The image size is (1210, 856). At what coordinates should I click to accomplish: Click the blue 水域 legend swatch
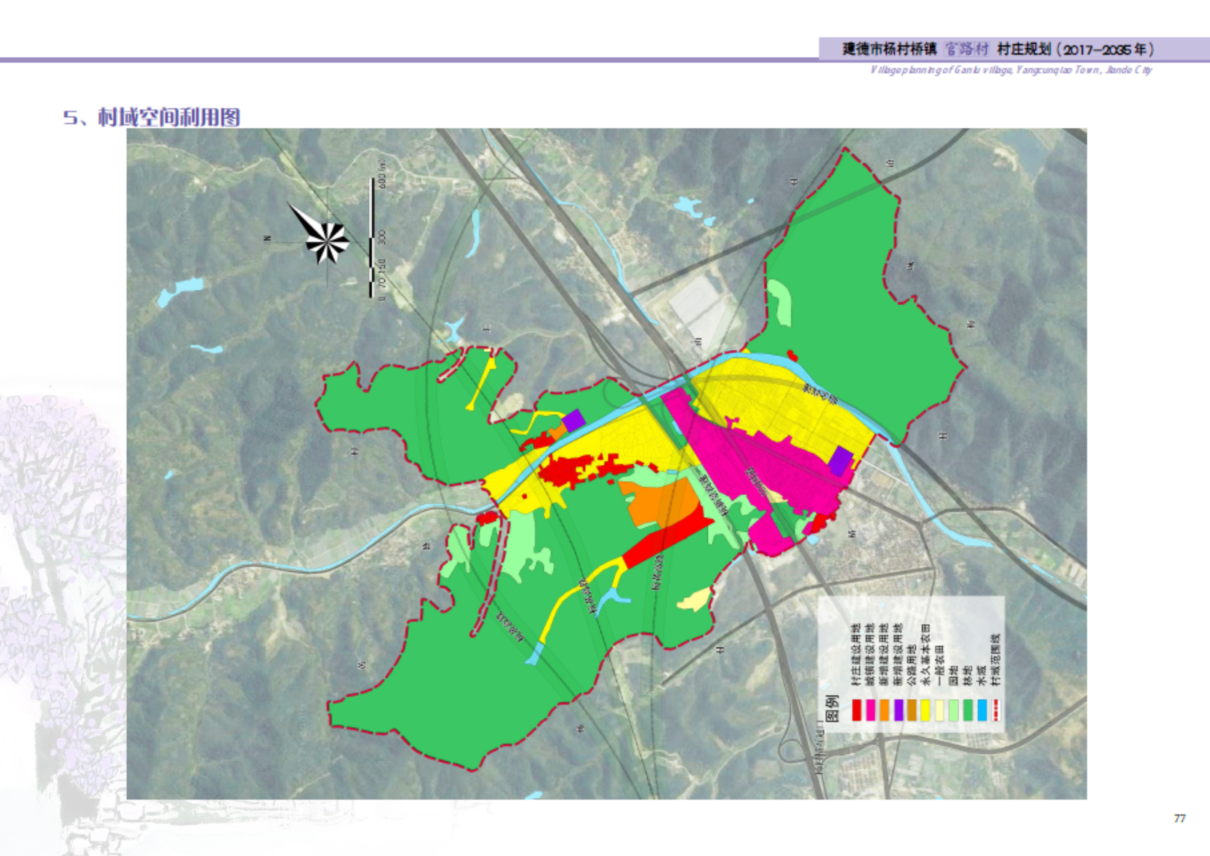pos(982,710)
